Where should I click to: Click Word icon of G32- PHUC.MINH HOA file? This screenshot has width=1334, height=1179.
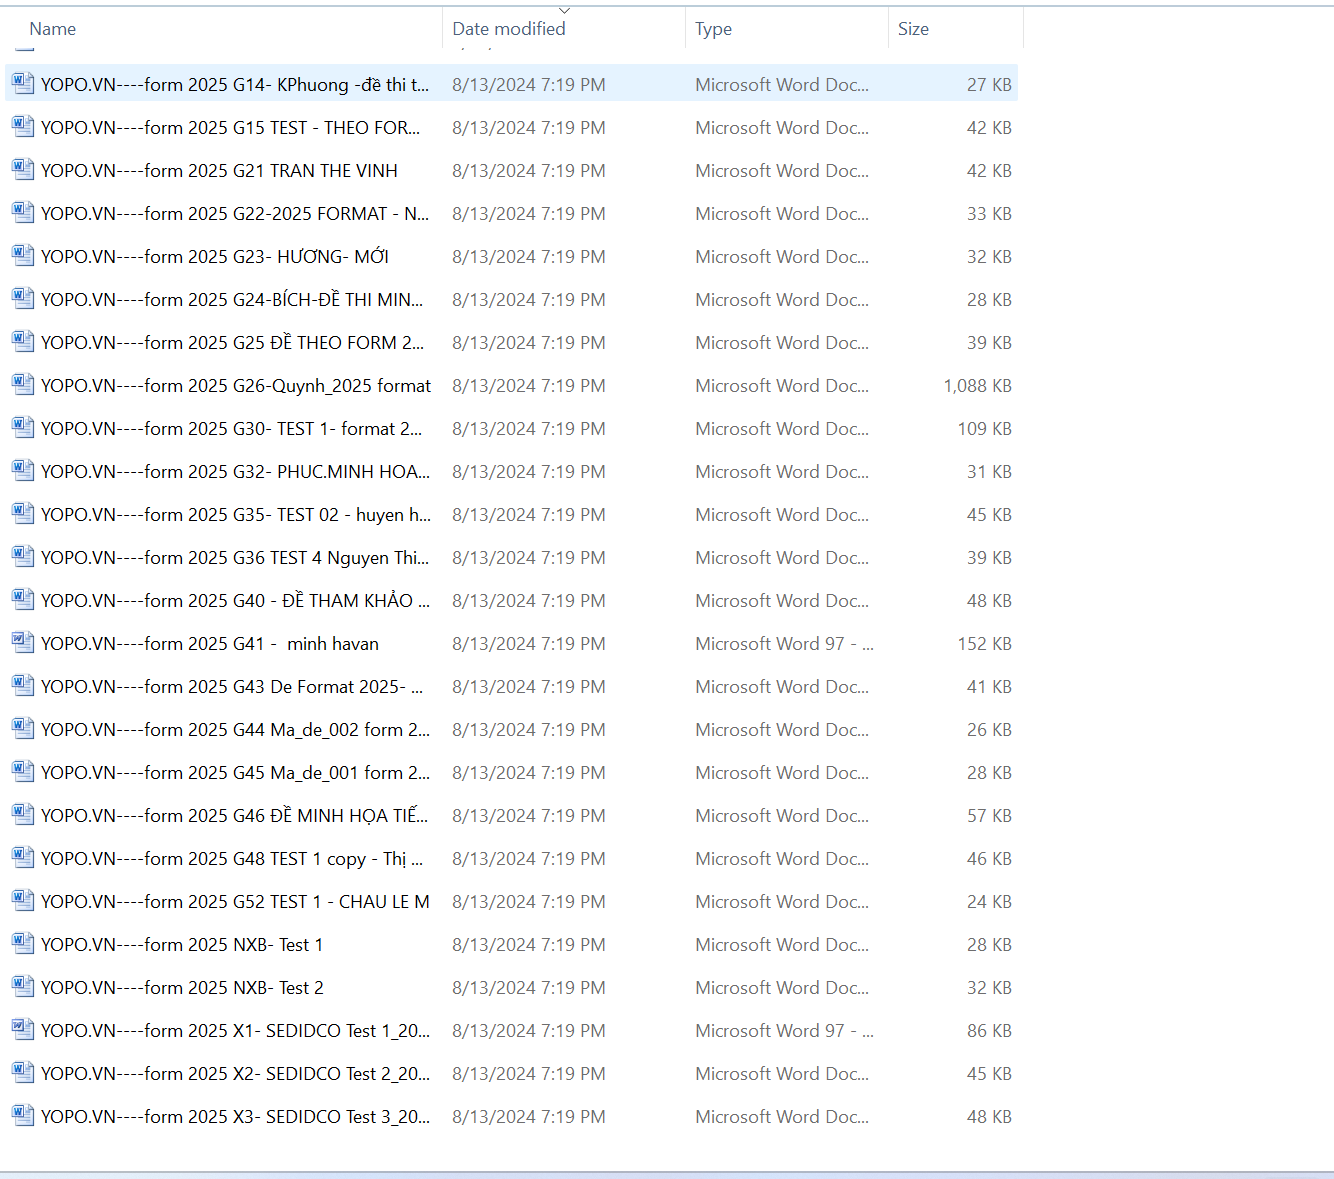23,471
